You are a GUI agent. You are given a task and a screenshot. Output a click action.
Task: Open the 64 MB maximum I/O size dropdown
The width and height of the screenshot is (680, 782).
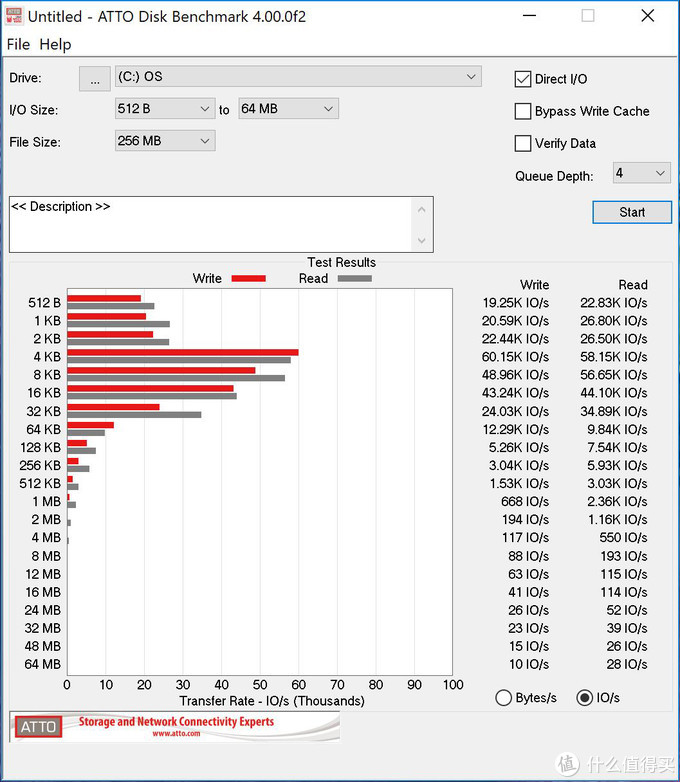tap(288, 109)
